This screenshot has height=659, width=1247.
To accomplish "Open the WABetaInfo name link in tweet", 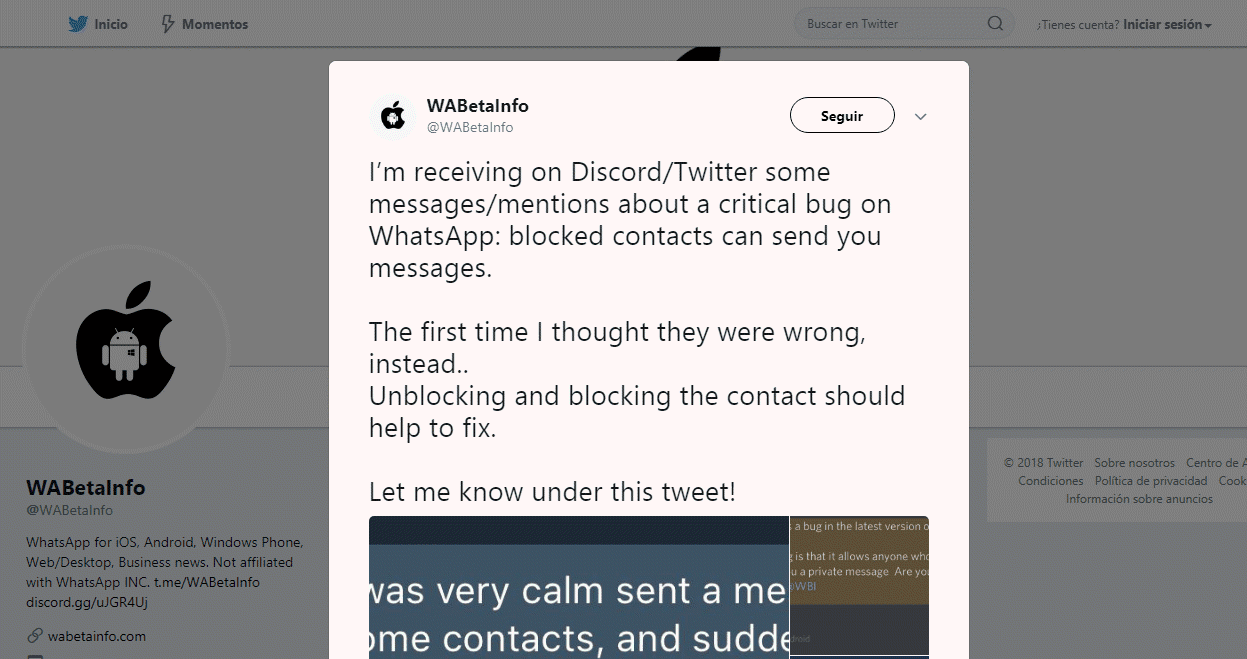I will [x=478, y=106].
